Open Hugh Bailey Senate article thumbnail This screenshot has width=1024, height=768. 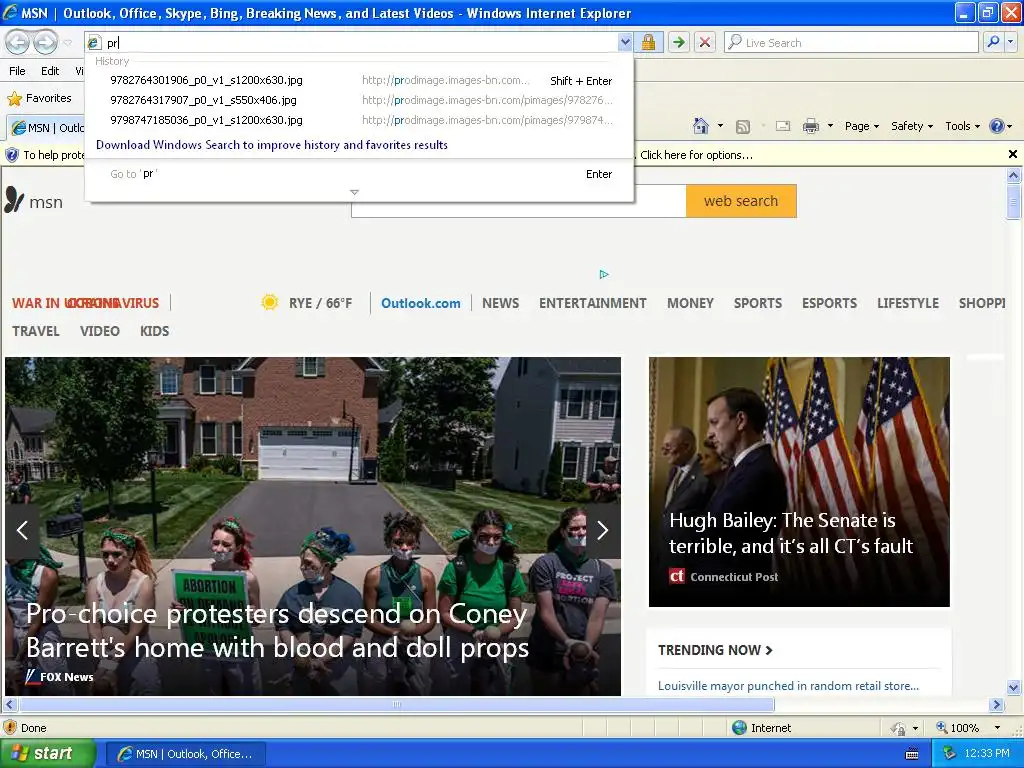[x=799, y=481]
